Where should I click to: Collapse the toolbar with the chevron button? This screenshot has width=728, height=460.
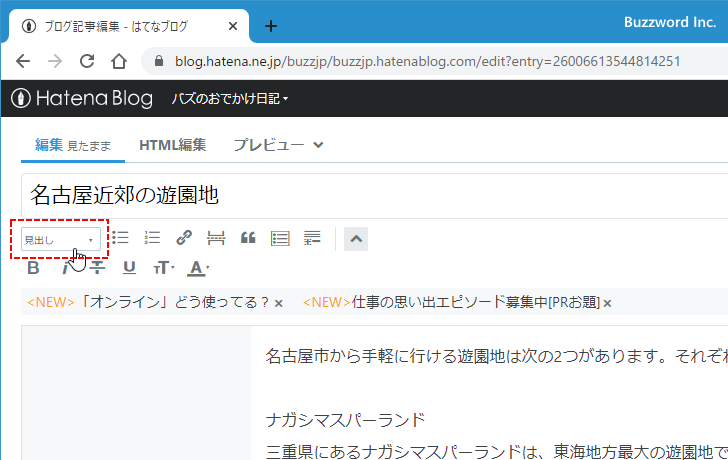(x=356, y=239)
